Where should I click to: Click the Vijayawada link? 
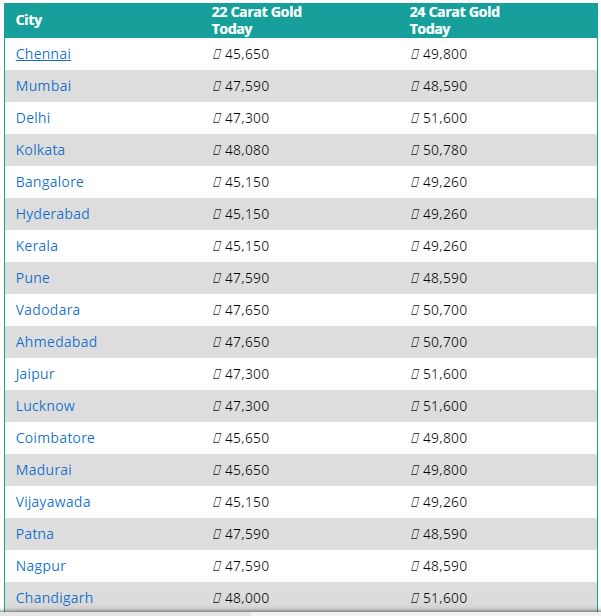[x=53, y=502]
